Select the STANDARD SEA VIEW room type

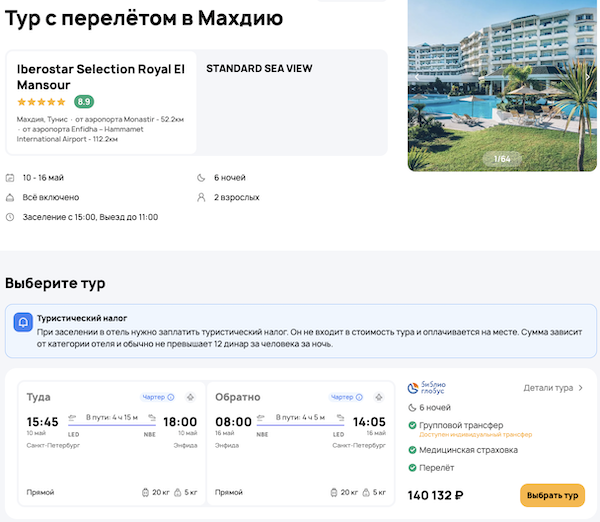pos(259,69)
